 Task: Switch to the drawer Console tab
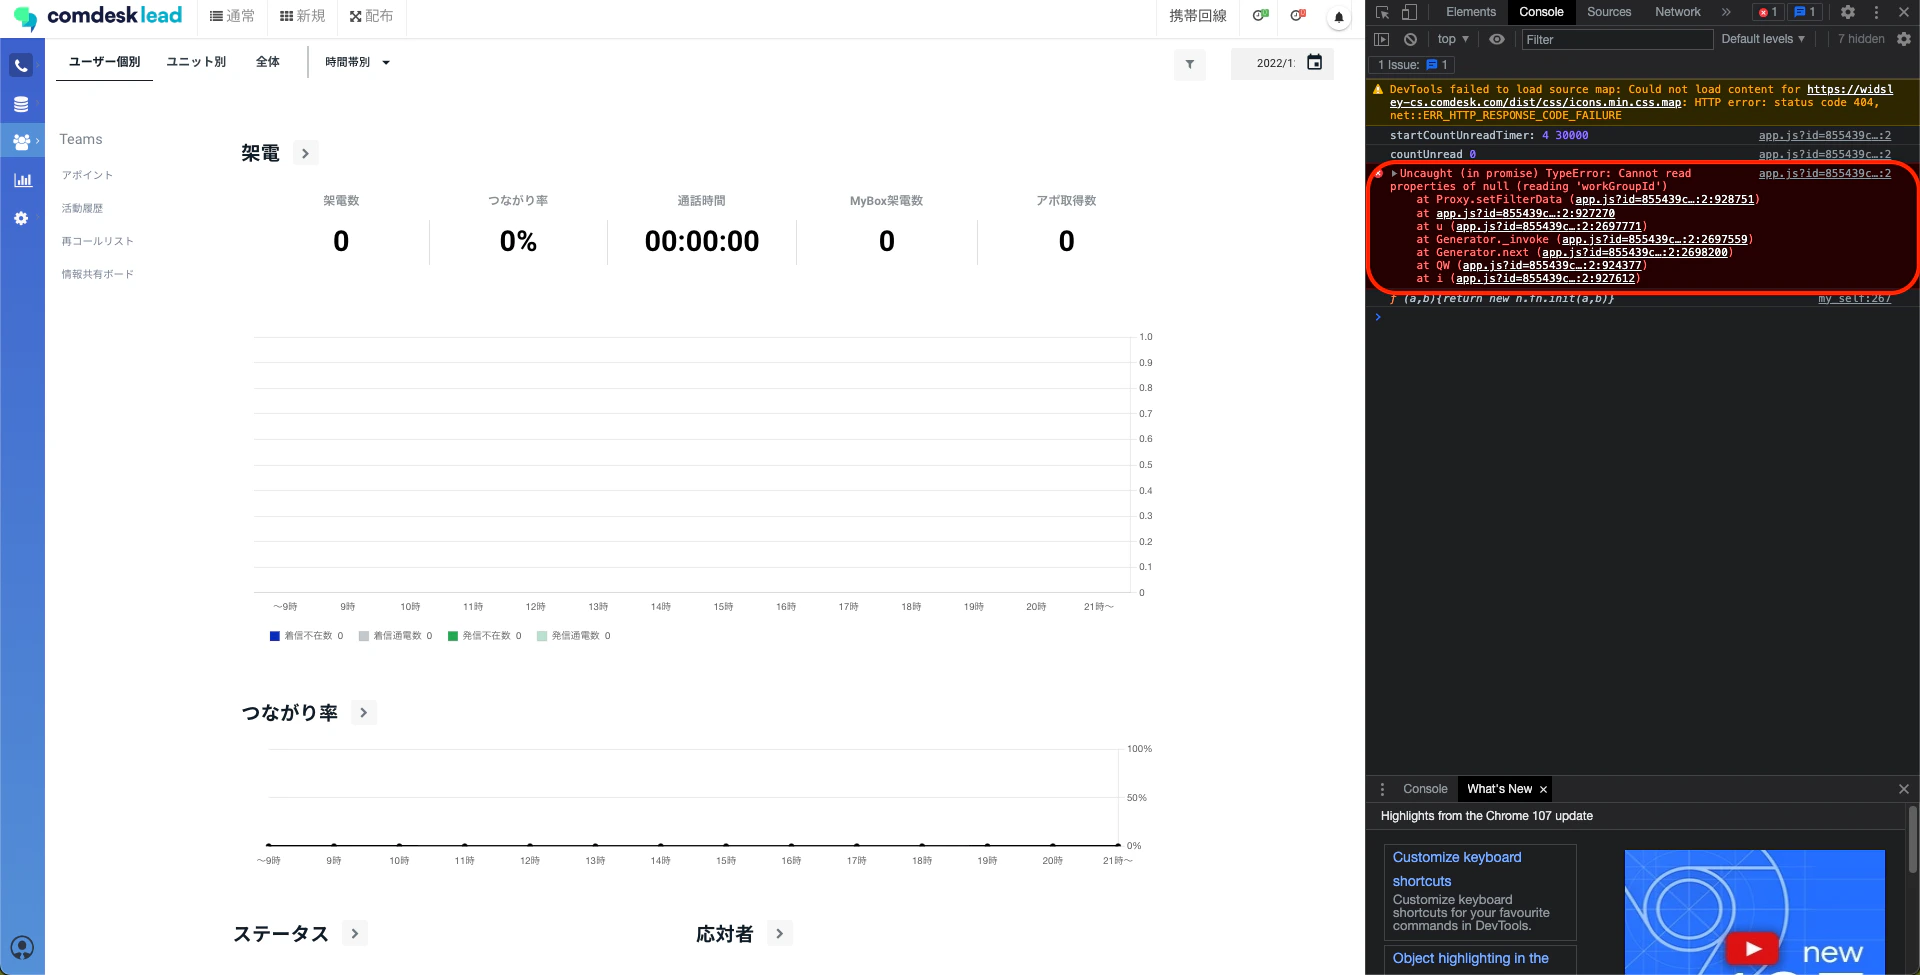tap(1425, 789)
